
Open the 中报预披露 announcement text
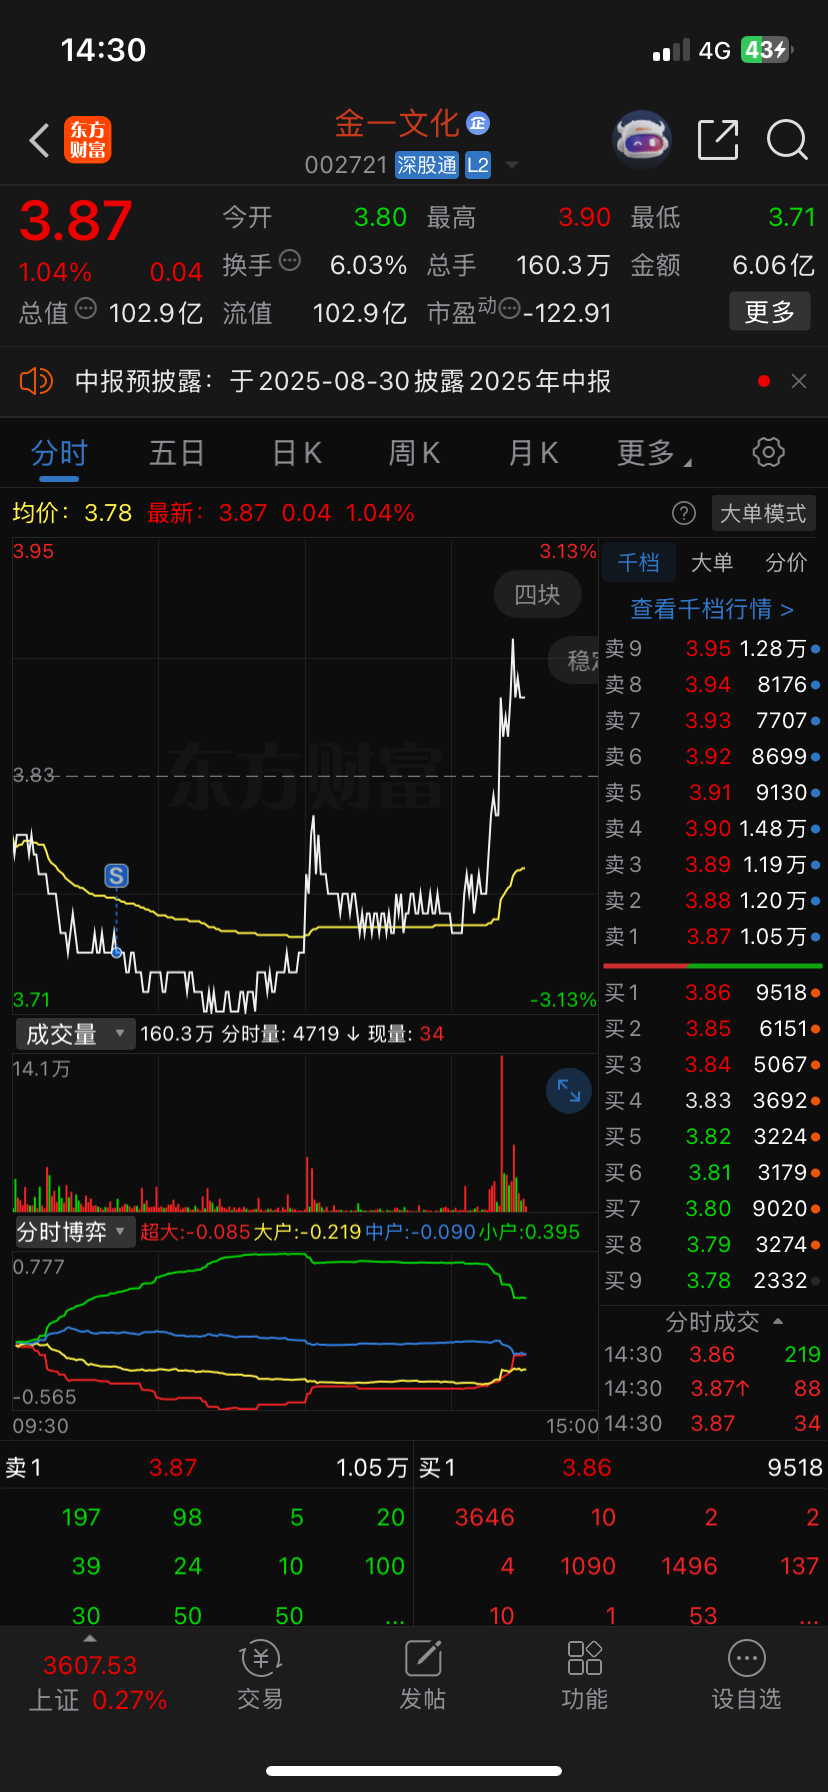pos(343,381)
